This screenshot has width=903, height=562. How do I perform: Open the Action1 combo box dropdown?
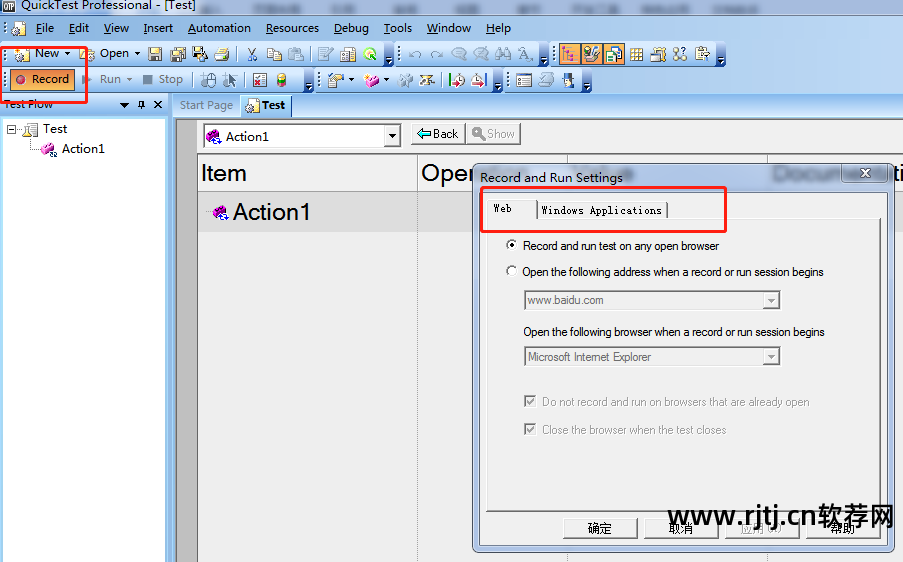[x=392, y=136]
